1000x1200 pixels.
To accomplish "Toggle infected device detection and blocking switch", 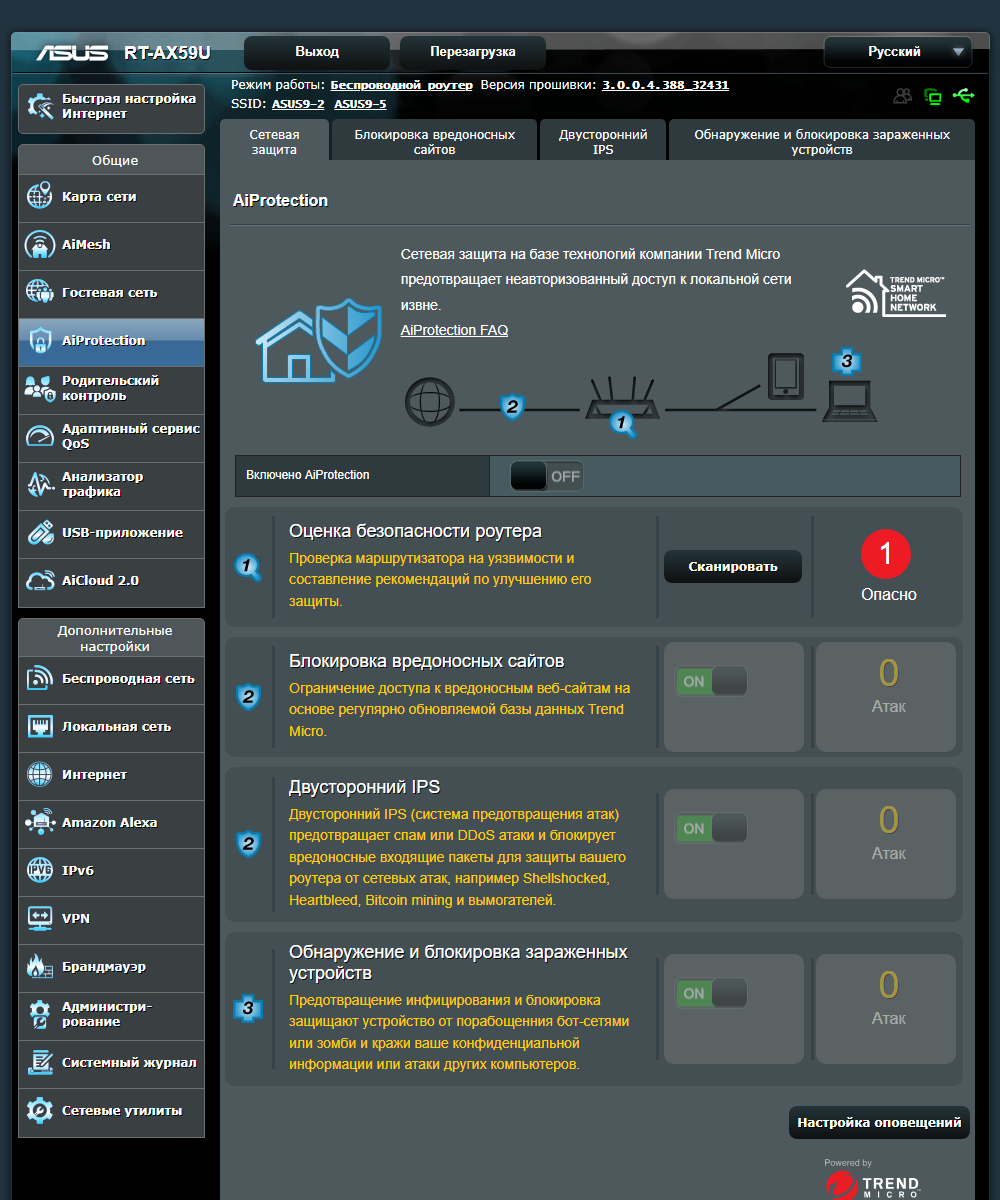I will [x=712, y=993].
